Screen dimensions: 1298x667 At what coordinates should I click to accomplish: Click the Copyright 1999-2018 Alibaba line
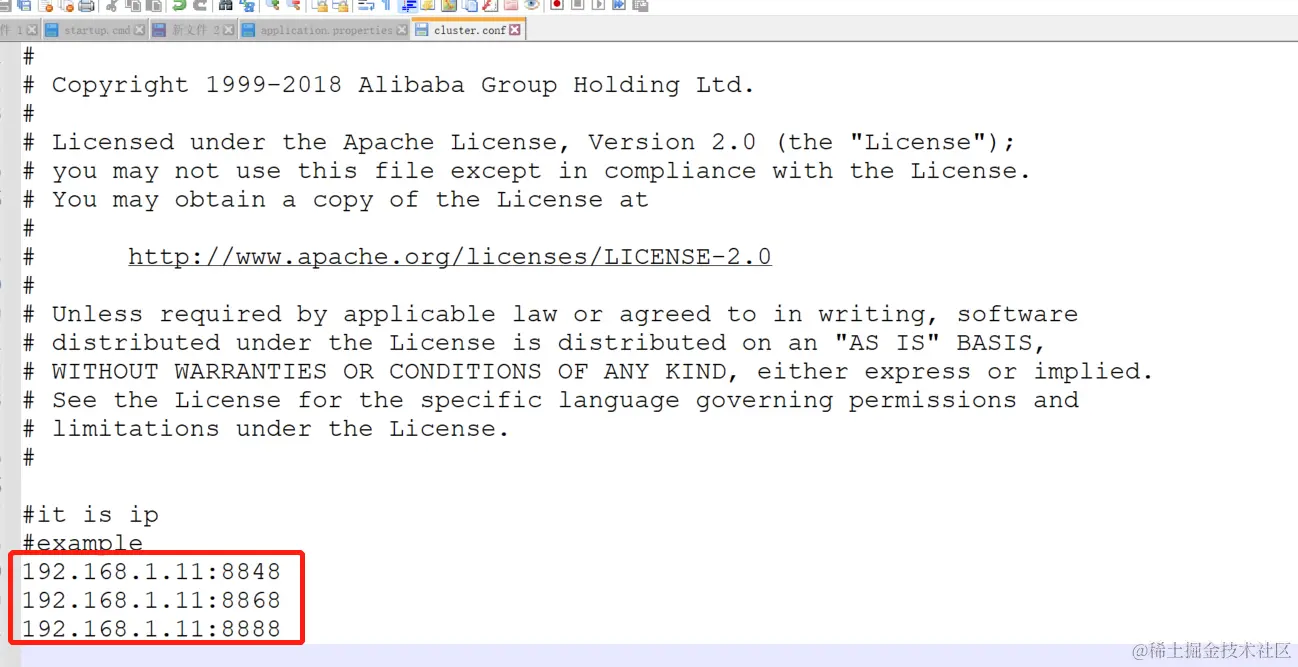coord(389,85)
